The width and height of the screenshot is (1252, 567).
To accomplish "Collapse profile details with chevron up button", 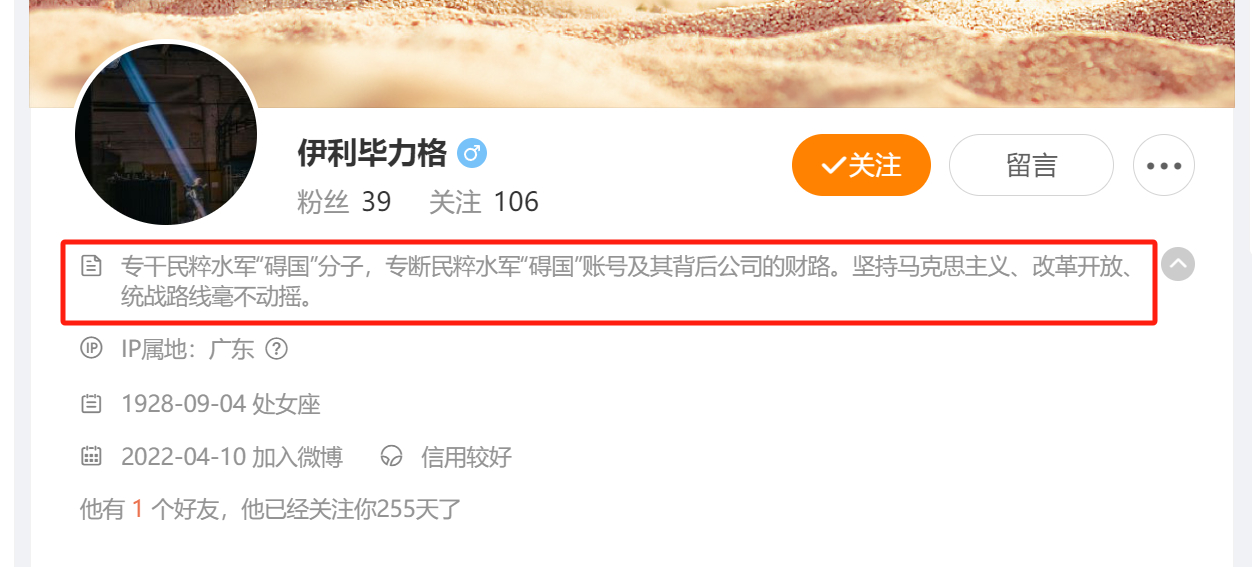I will pos(1179,265).
